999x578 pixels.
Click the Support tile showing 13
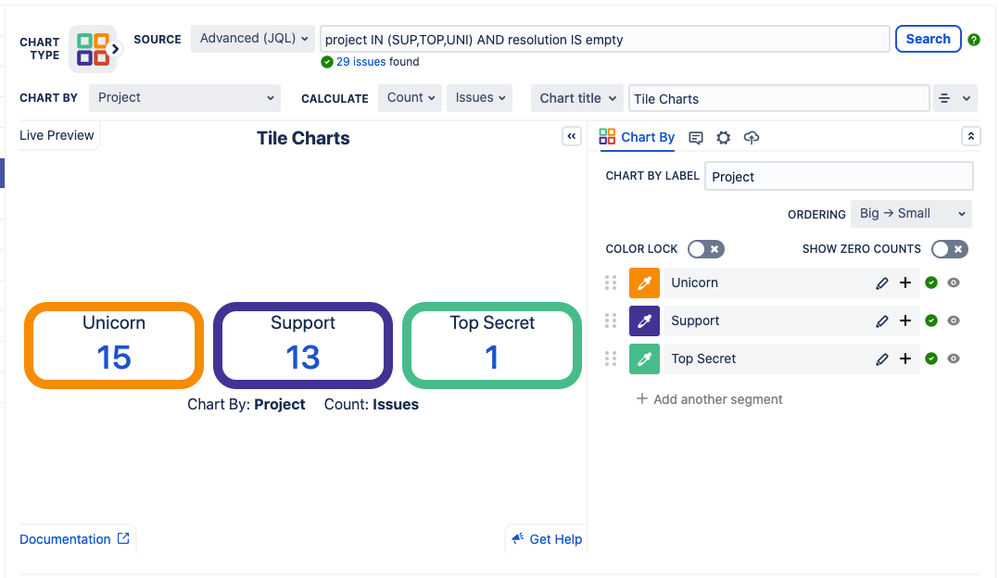(303, 345)
